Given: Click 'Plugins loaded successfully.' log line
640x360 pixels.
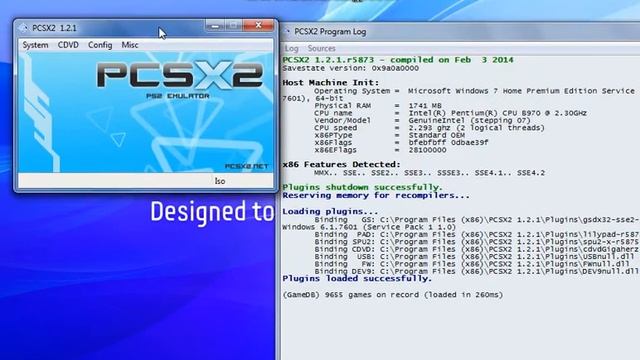Looking at the screenshot, I should click(x=357, y=279).
